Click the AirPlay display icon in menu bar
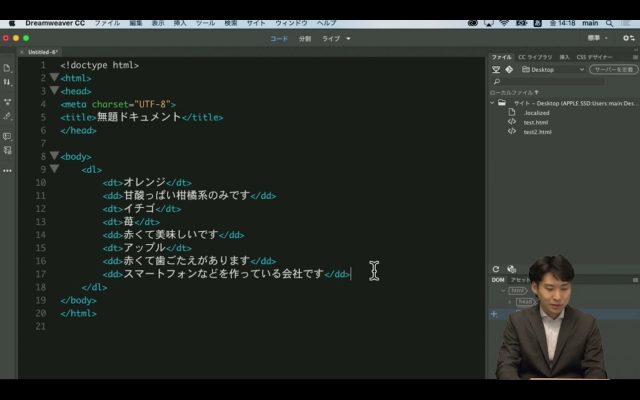 click(x=489, y=23)
